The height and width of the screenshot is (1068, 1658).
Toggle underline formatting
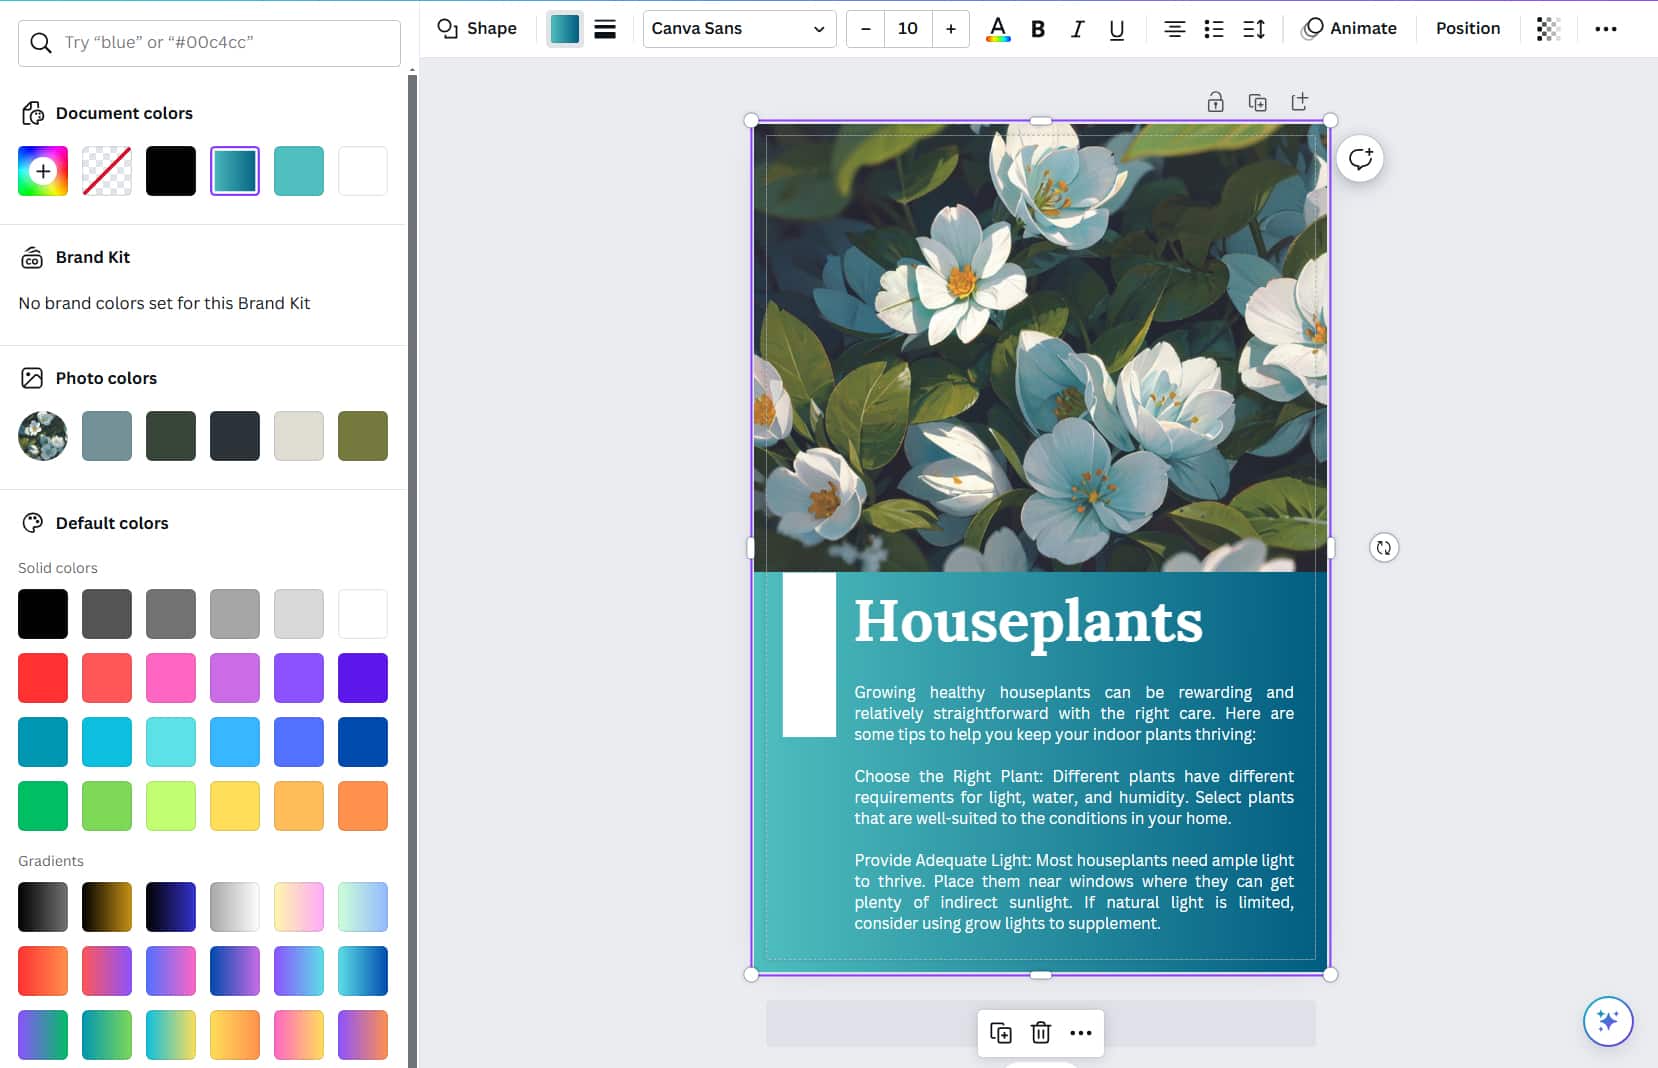point(1117,29)
